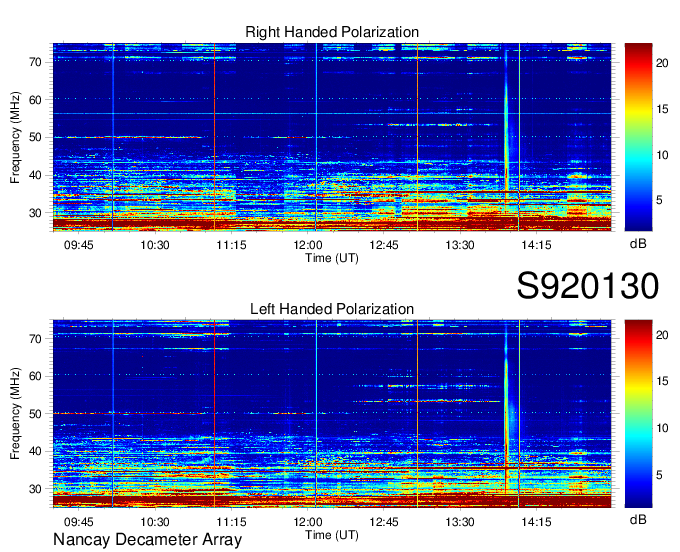
Task: Click the "Nancay Decameter Array" caption
Action: 147,540
